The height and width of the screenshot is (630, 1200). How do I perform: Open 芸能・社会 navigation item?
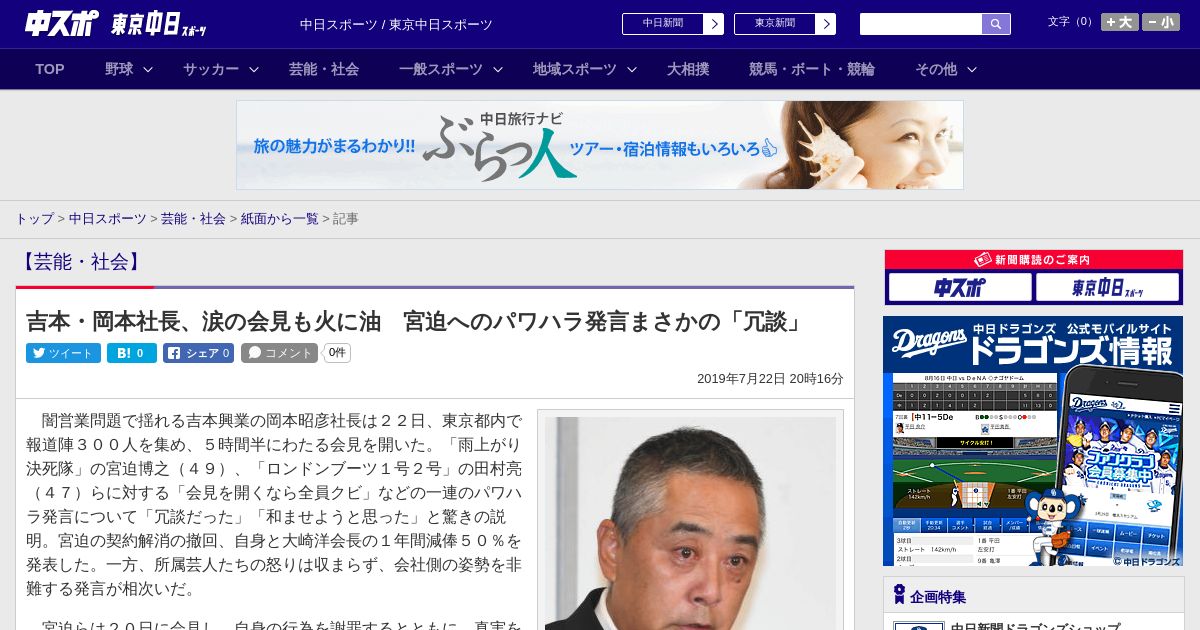(324, 69)
